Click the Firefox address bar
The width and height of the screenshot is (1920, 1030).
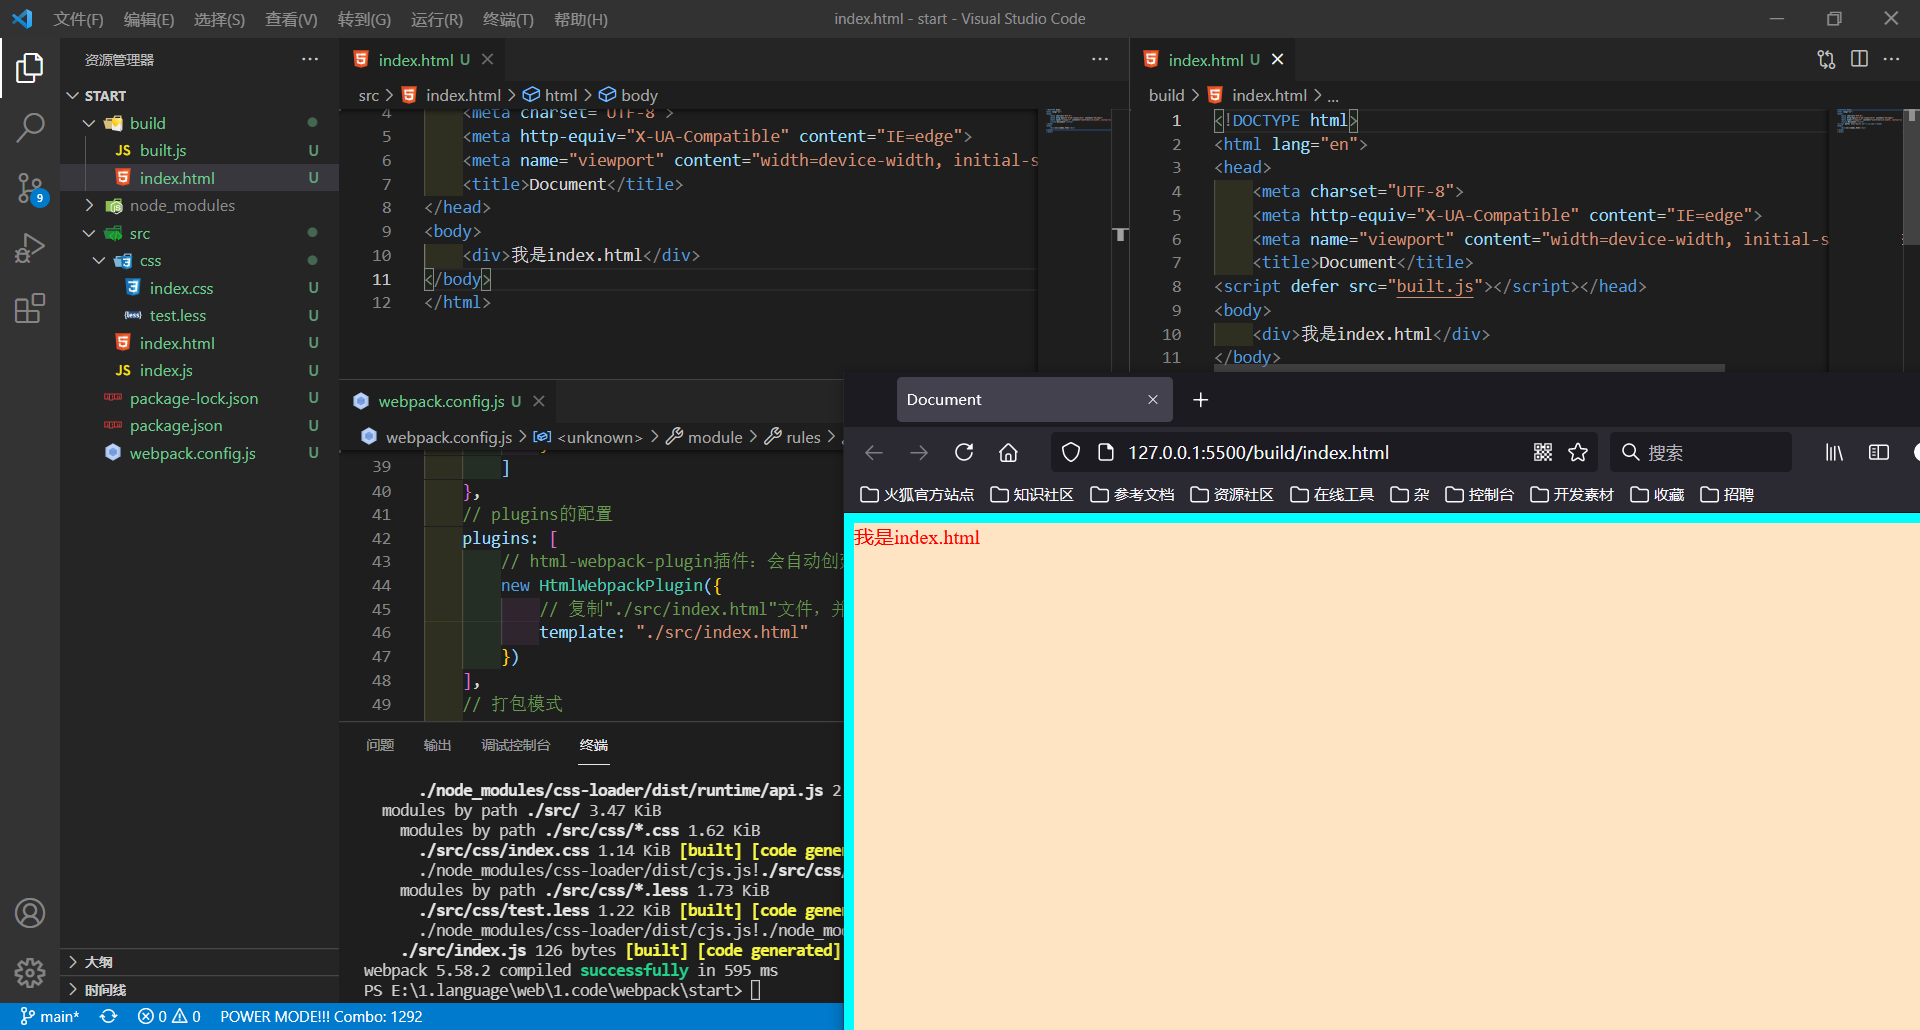1300,452
